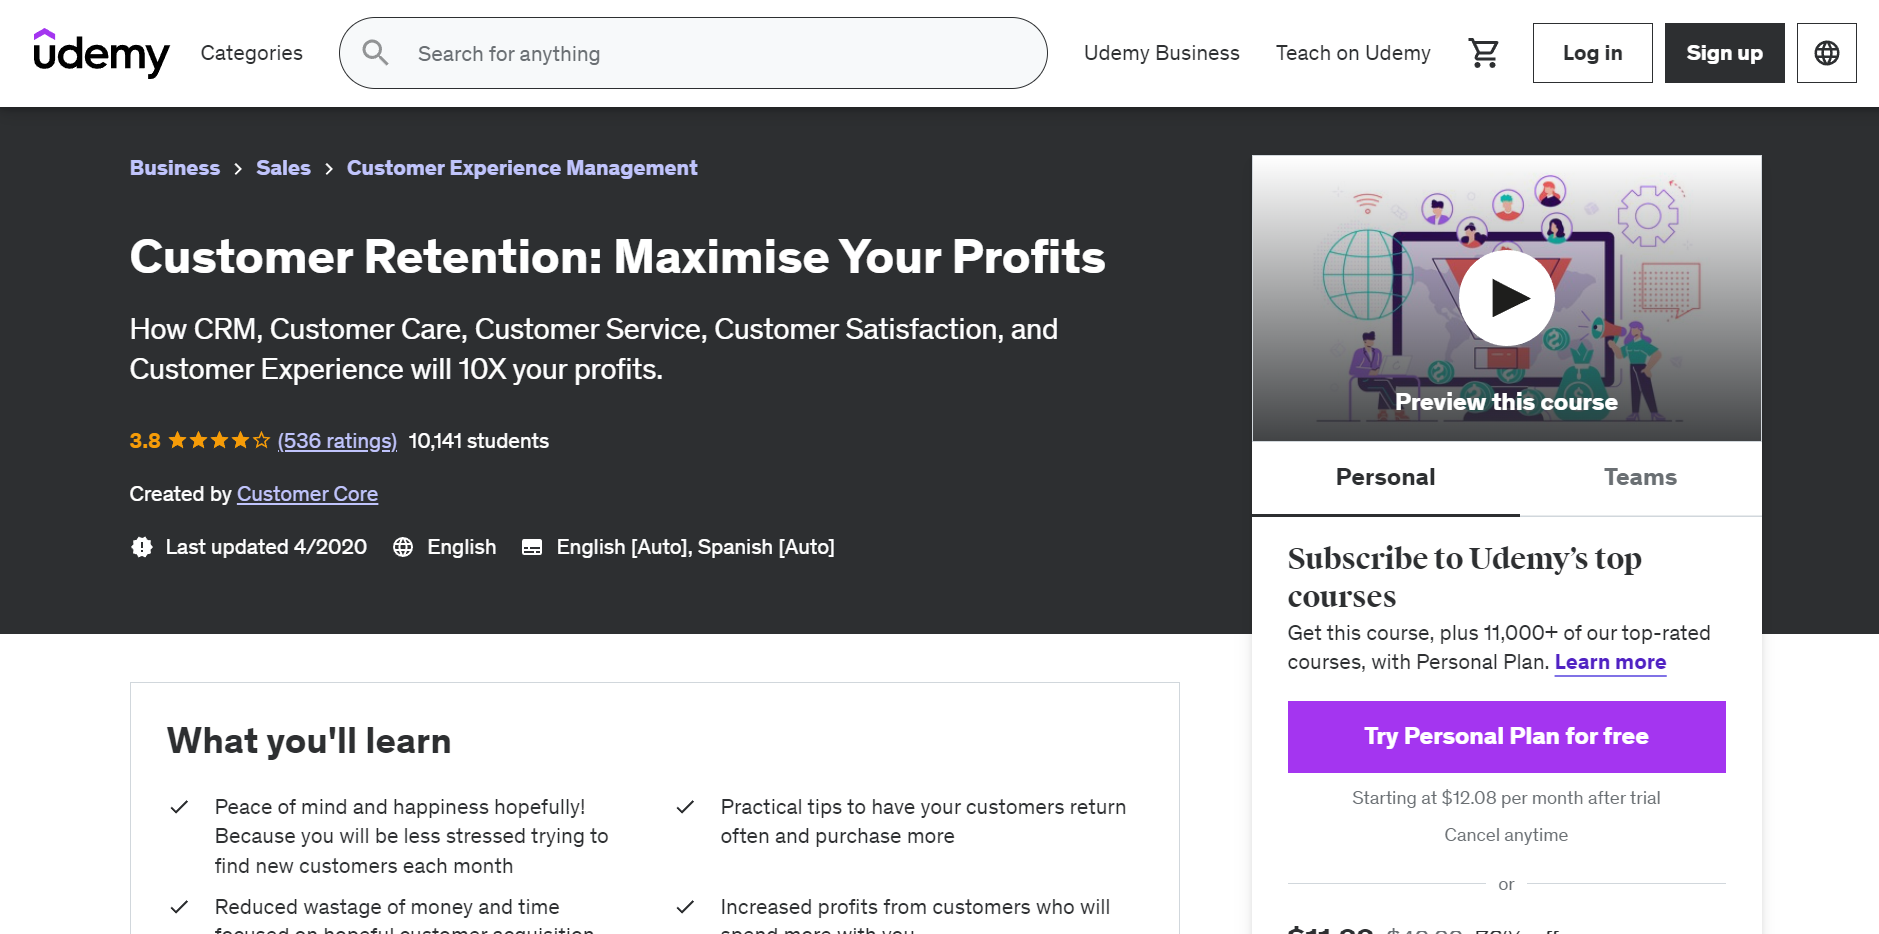1879x934 pixels.
Task: Click the closed captions icon
Action: tap(532, 547)
